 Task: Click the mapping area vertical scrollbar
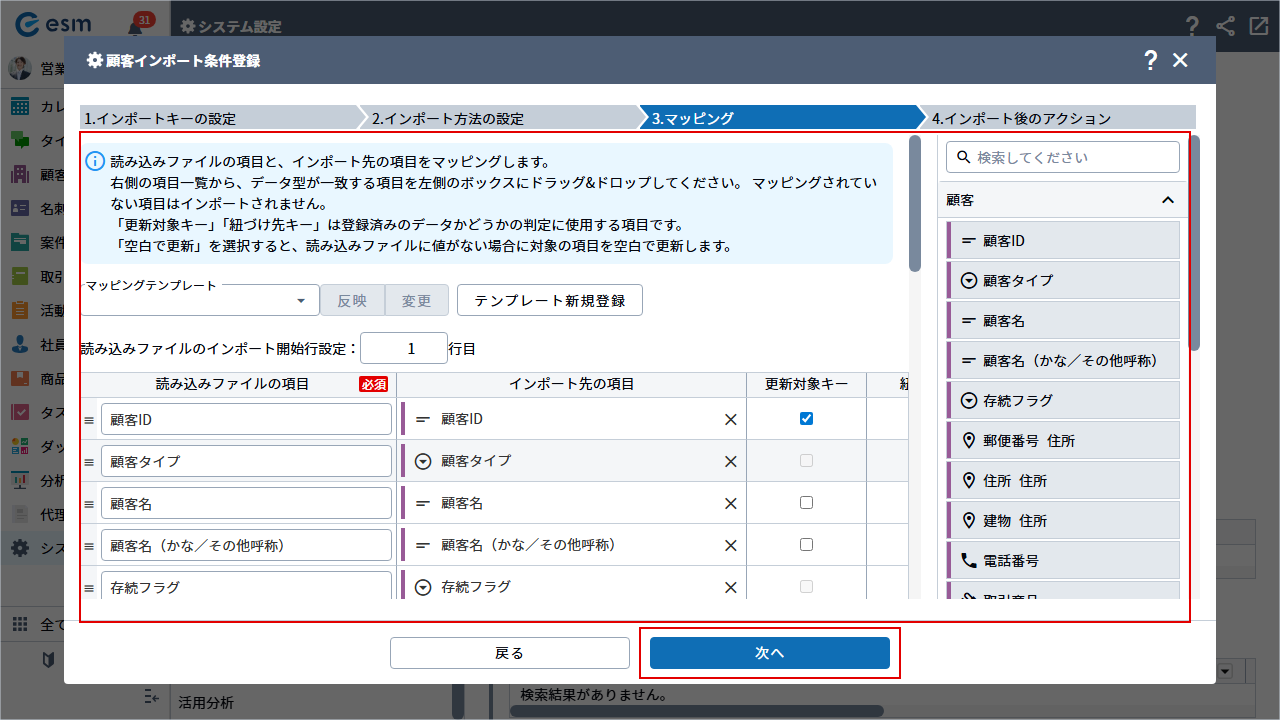(914, 205)
